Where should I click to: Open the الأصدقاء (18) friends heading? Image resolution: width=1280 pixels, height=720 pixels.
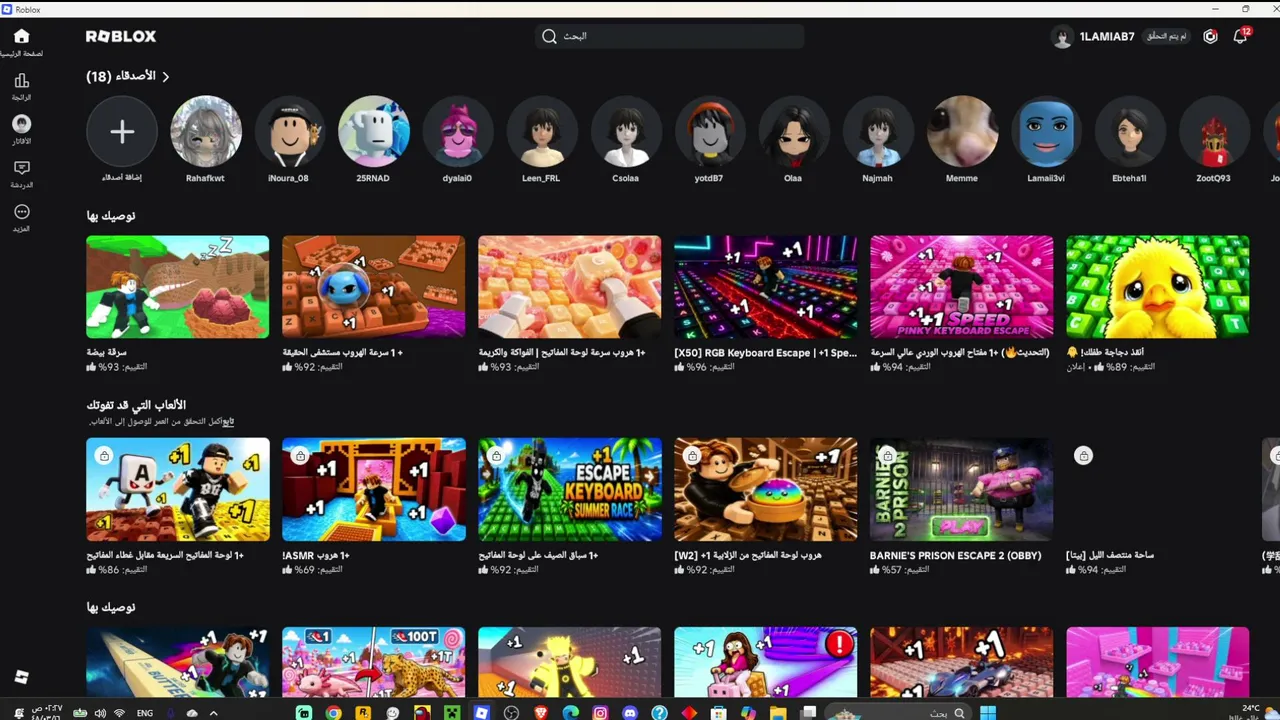[x=121, y=77]
